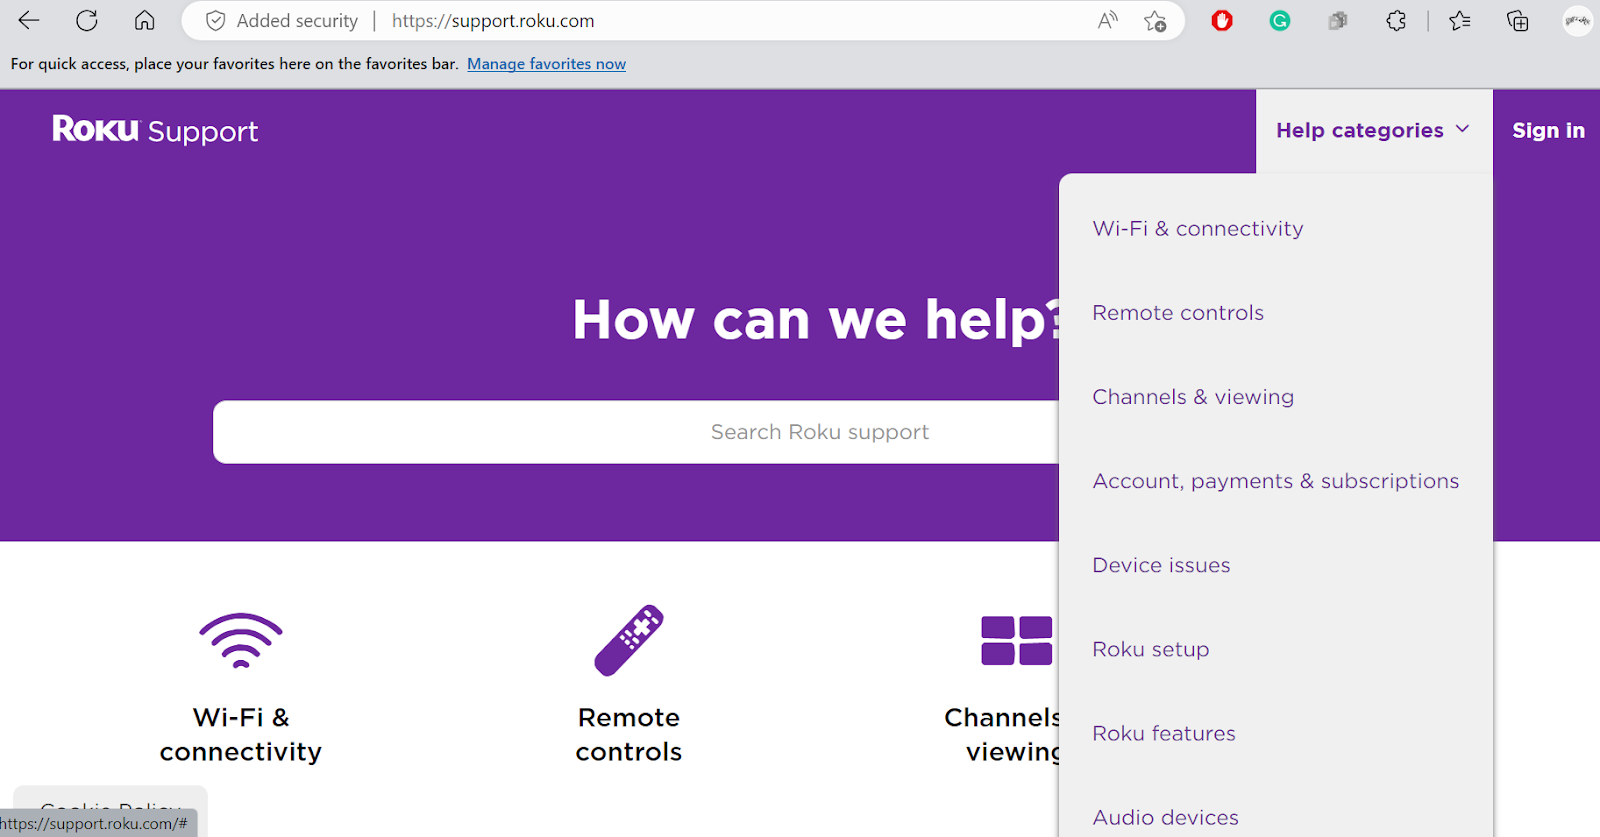The height and width of the screenshot is (837, 1600).
Task: Click the Channels grid icon
Action: (x=1017, y=640)
